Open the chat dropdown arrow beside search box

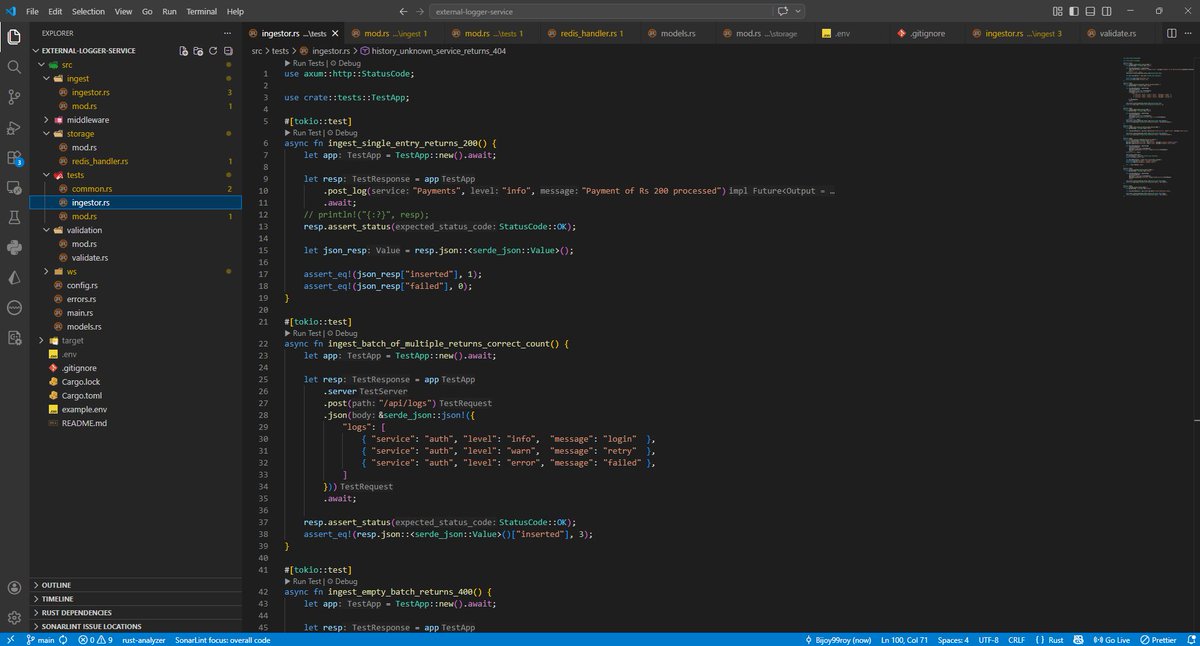(x=799, y=11)
